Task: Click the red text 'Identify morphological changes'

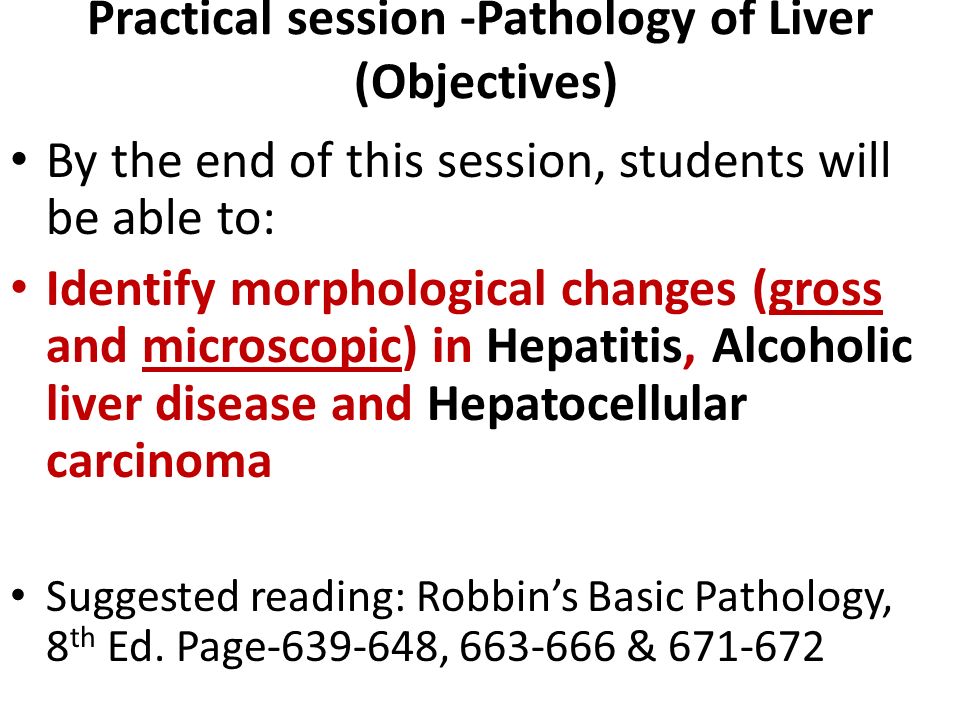Action: click(x=391, y=290)
